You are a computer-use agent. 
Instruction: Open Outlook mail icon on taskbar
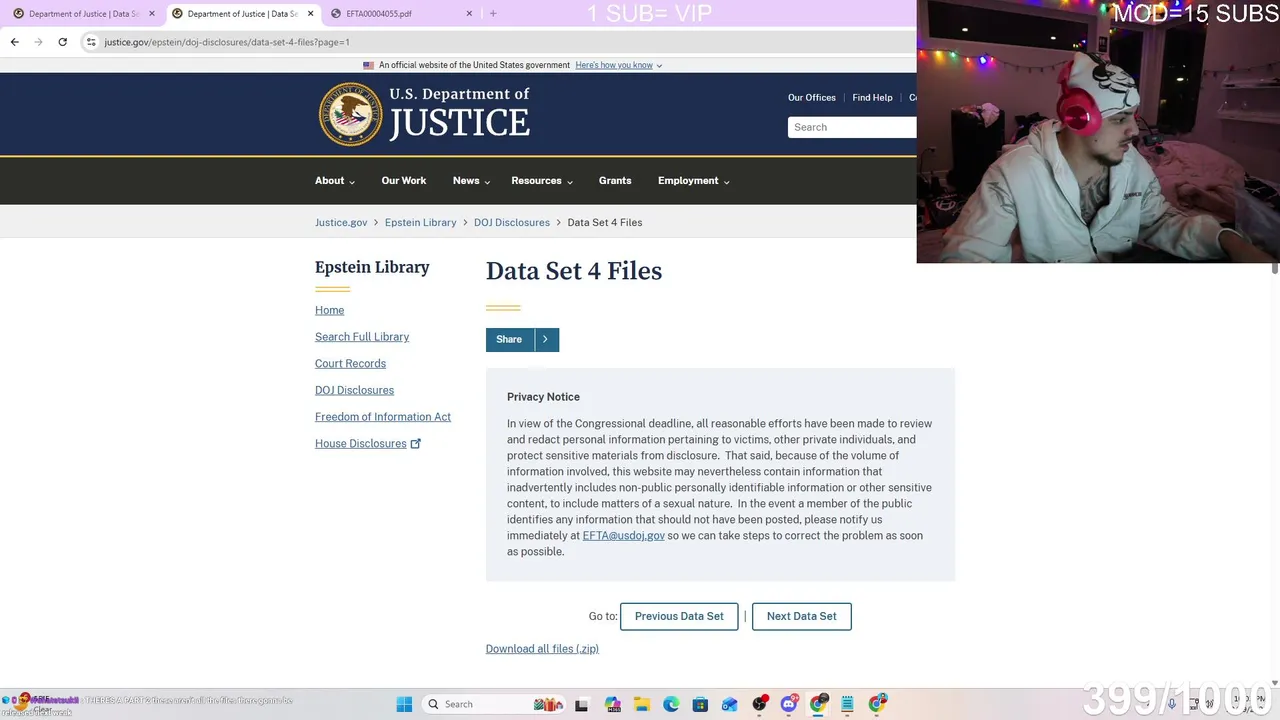point(730,704)
